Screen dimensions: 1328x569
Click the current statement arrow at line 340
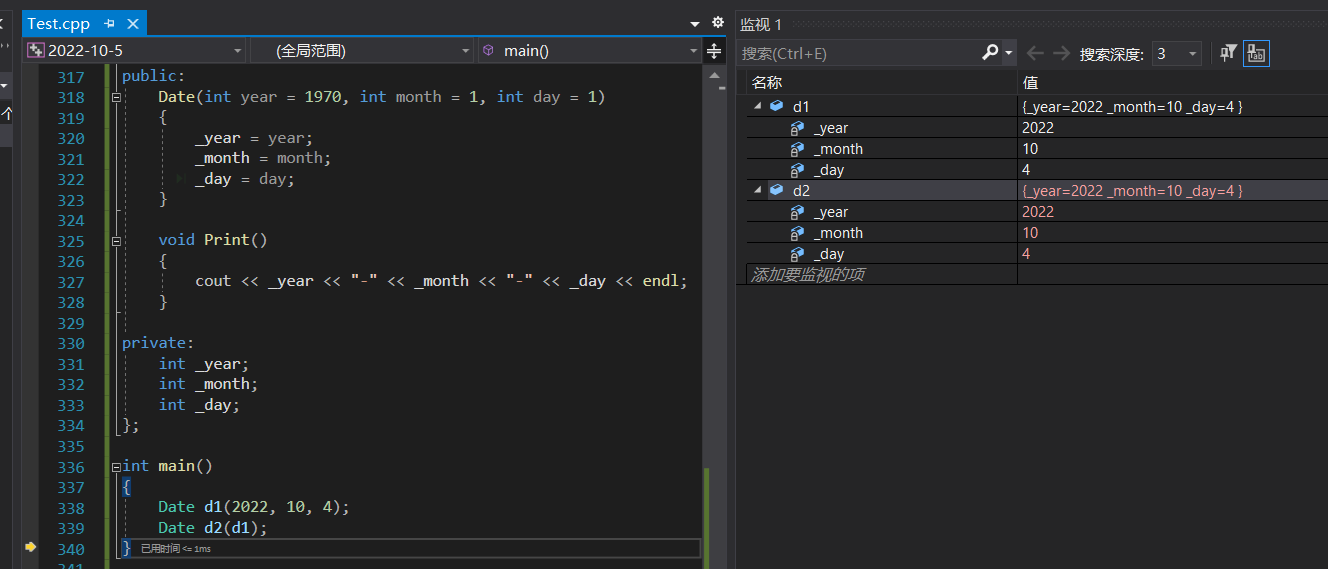click(x=30, y=547)
